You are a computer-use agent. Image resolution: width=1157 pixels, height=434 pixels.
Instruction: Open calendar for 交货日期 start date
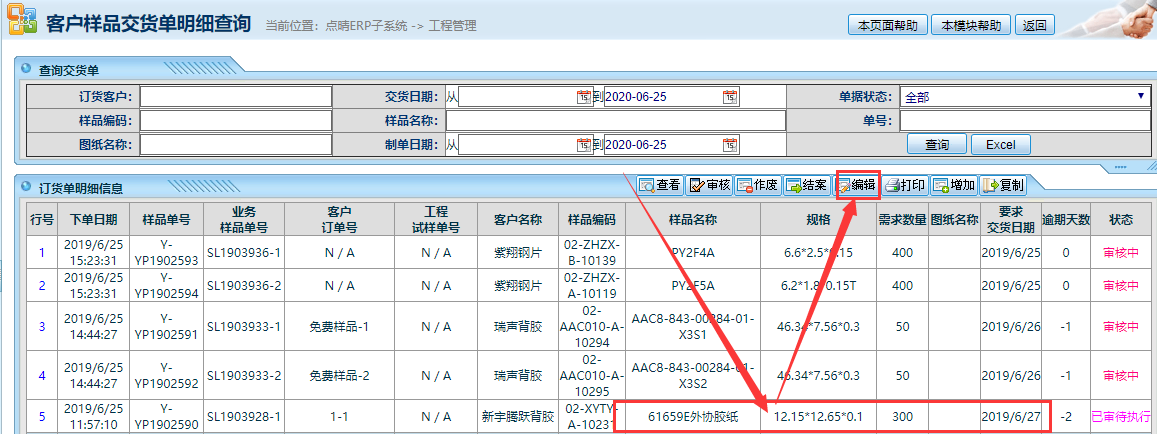[x=584, y=97]
